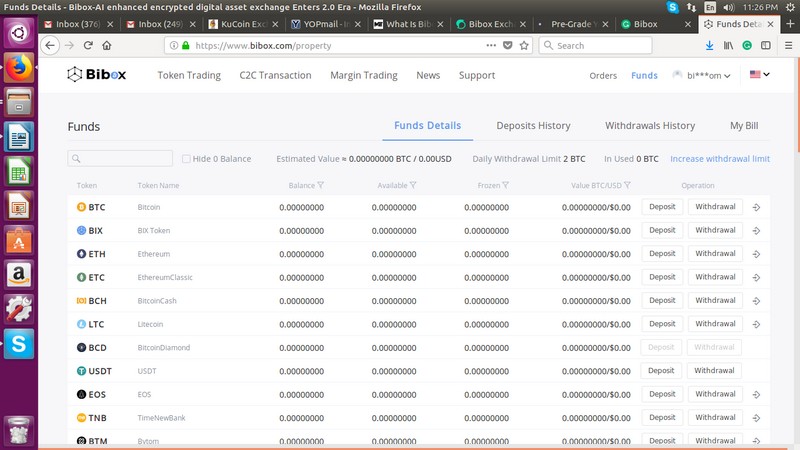Screen dimensions: 800x450
Task: Open the Support menu item
Action: (477, 75)
